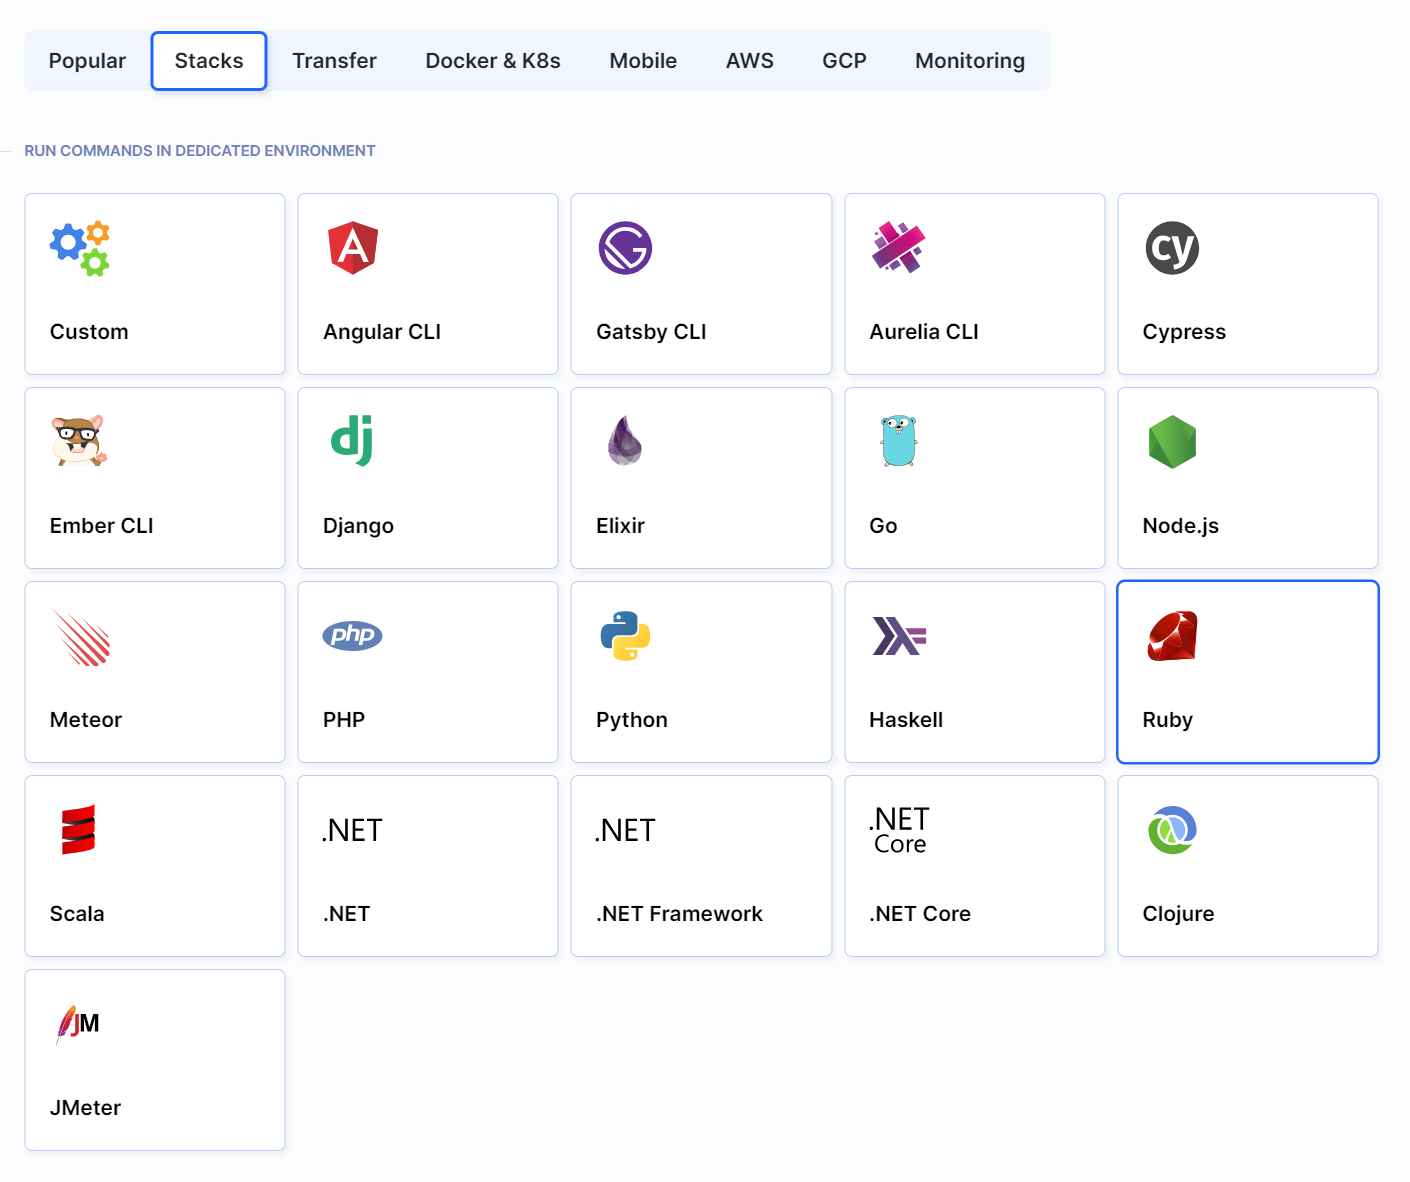Click the "RUN COMMANDS IN DEDICATED ENVIRONMENT" heading
Viewport: 1410px width, 1182px height.
pos(200,151)
